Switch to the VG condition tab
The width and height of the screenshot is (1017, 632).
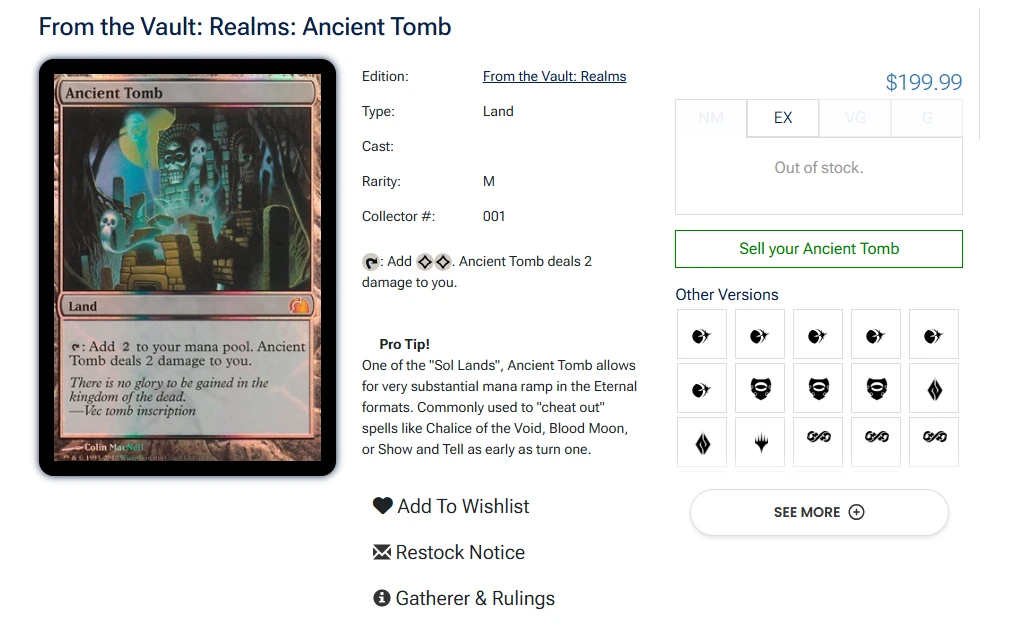(x=855, y=118)
